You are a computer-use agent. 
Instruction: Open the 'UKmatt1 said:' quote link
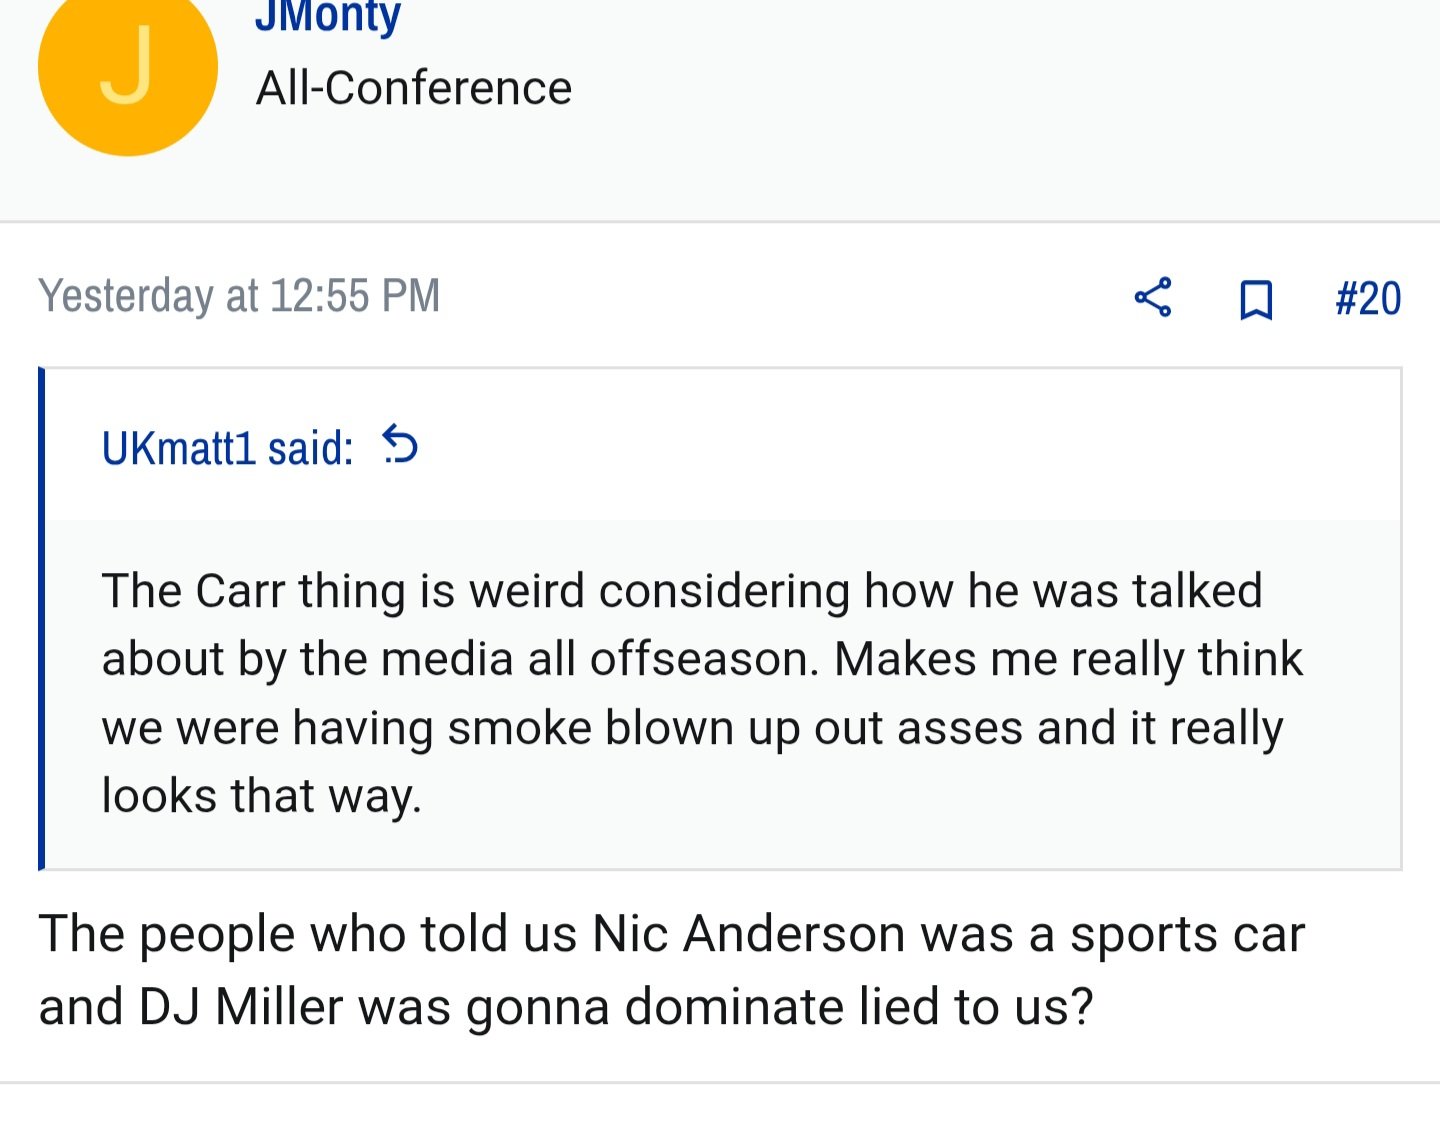click(x=227, y=447)
